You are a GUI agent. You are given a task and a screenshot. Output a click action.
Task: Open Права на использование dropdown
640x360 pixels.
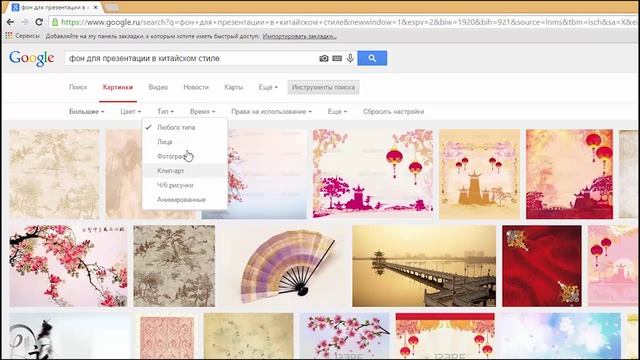271,111
